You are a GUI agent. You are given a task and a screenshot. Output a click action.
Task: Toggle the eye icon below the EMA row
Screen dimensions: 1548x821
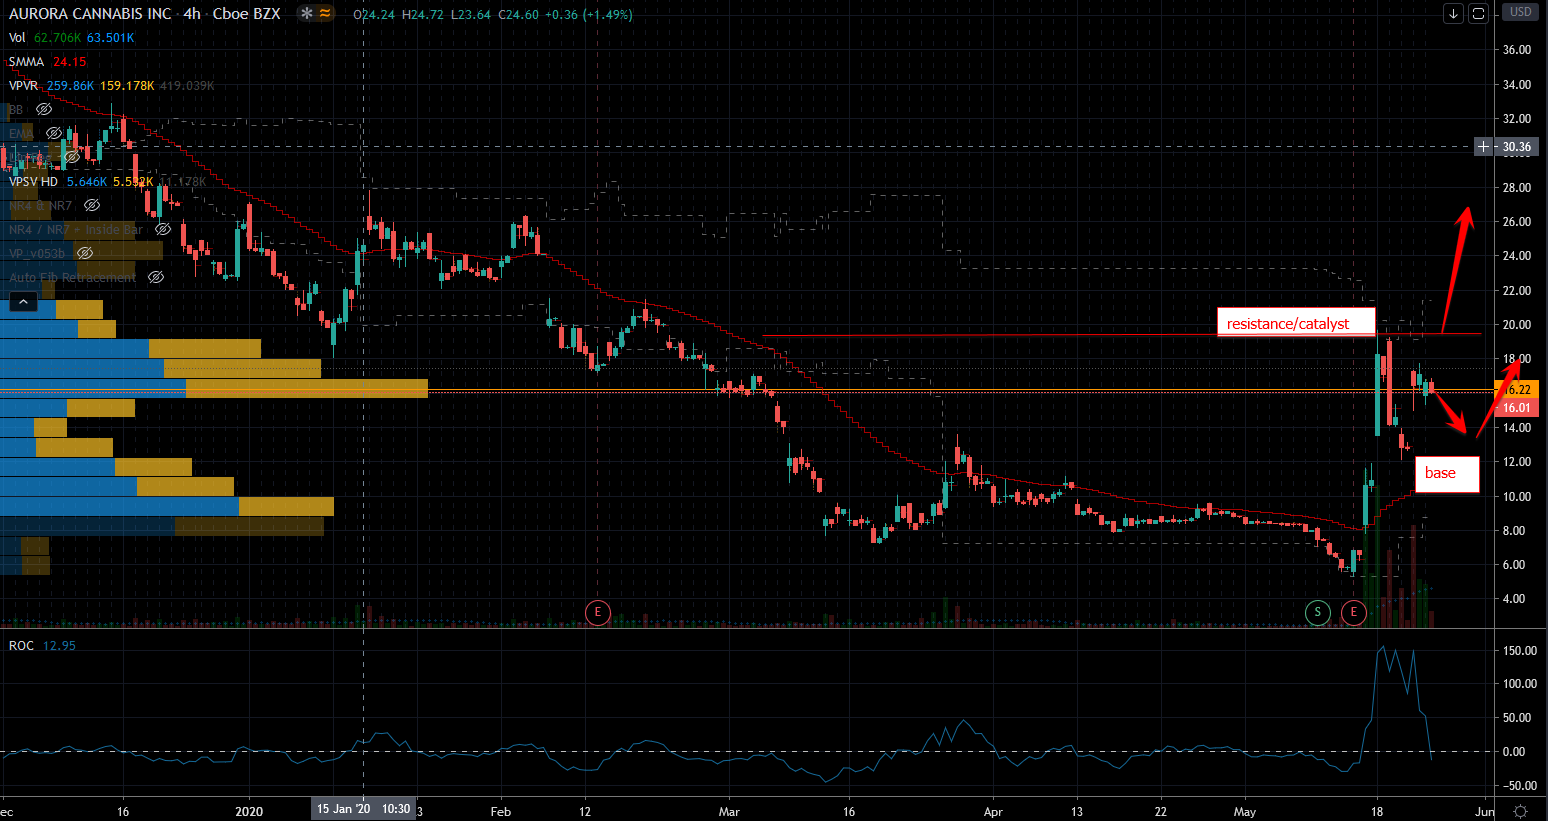pyautogui.click(x=71, y=157)
